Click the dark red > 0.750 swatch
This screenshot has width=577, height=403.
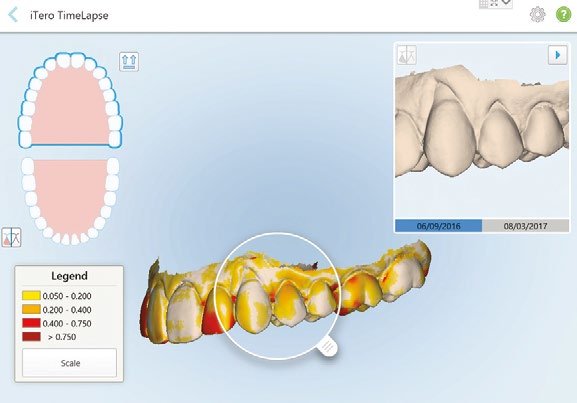click(x=31, y=336)
